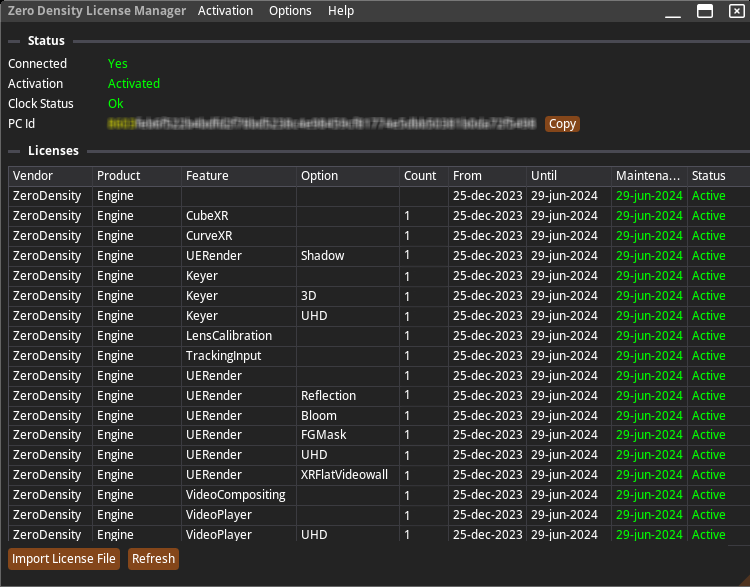Click the blurred PC Id value
This screenshot has width=750, height=587.
click(322, 124)
